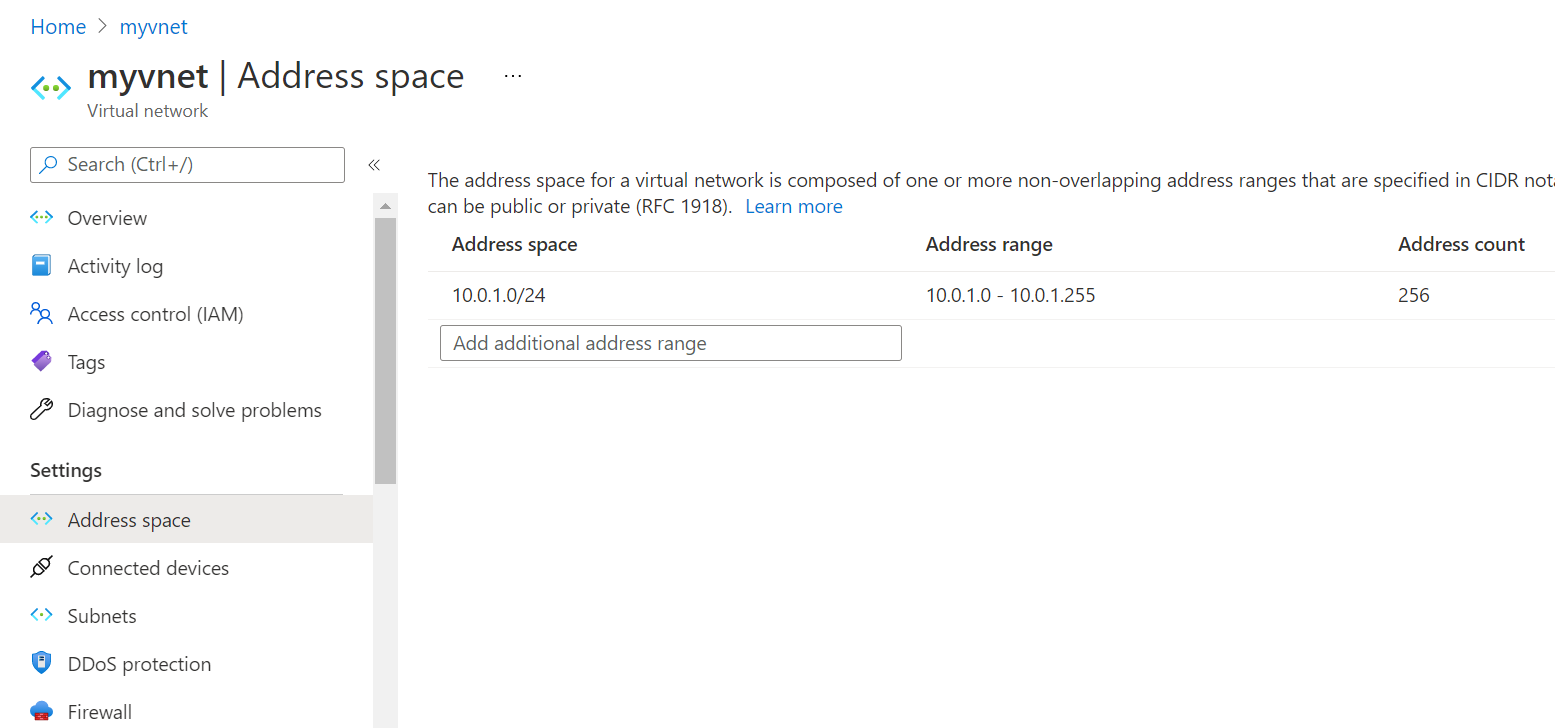
Task: Click the DDoS protection shield icon
Action: (41, 663)
